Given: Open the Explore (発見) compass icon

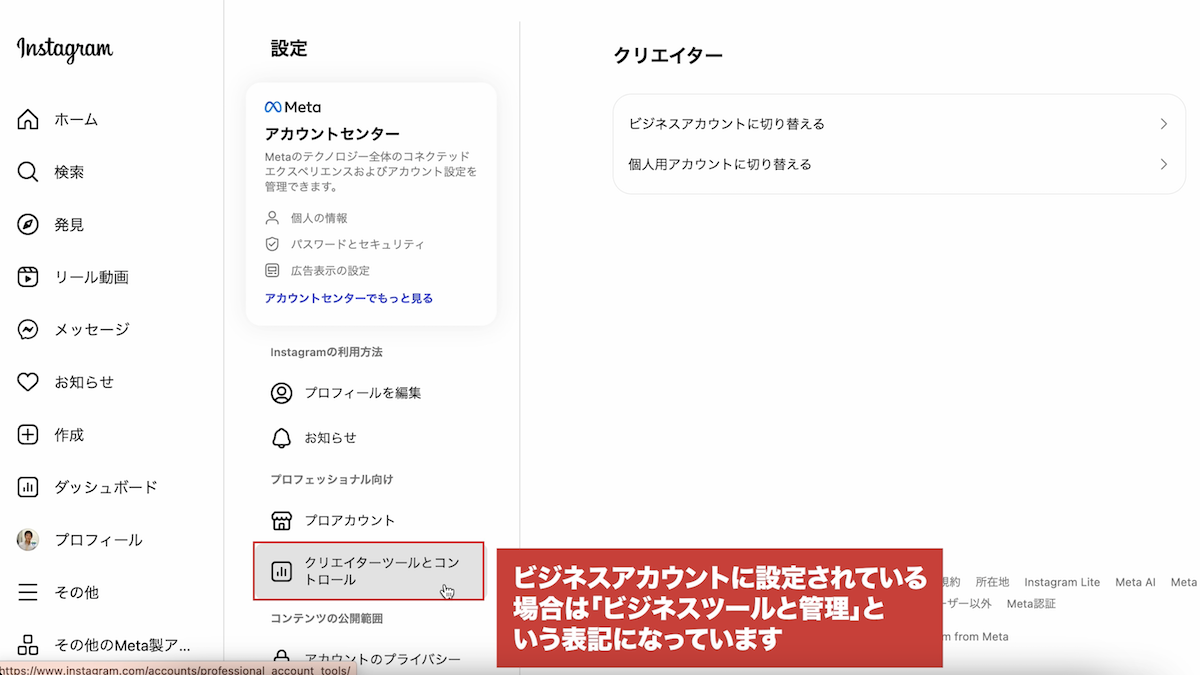Looking at the screenshot, I should [28, 225].
